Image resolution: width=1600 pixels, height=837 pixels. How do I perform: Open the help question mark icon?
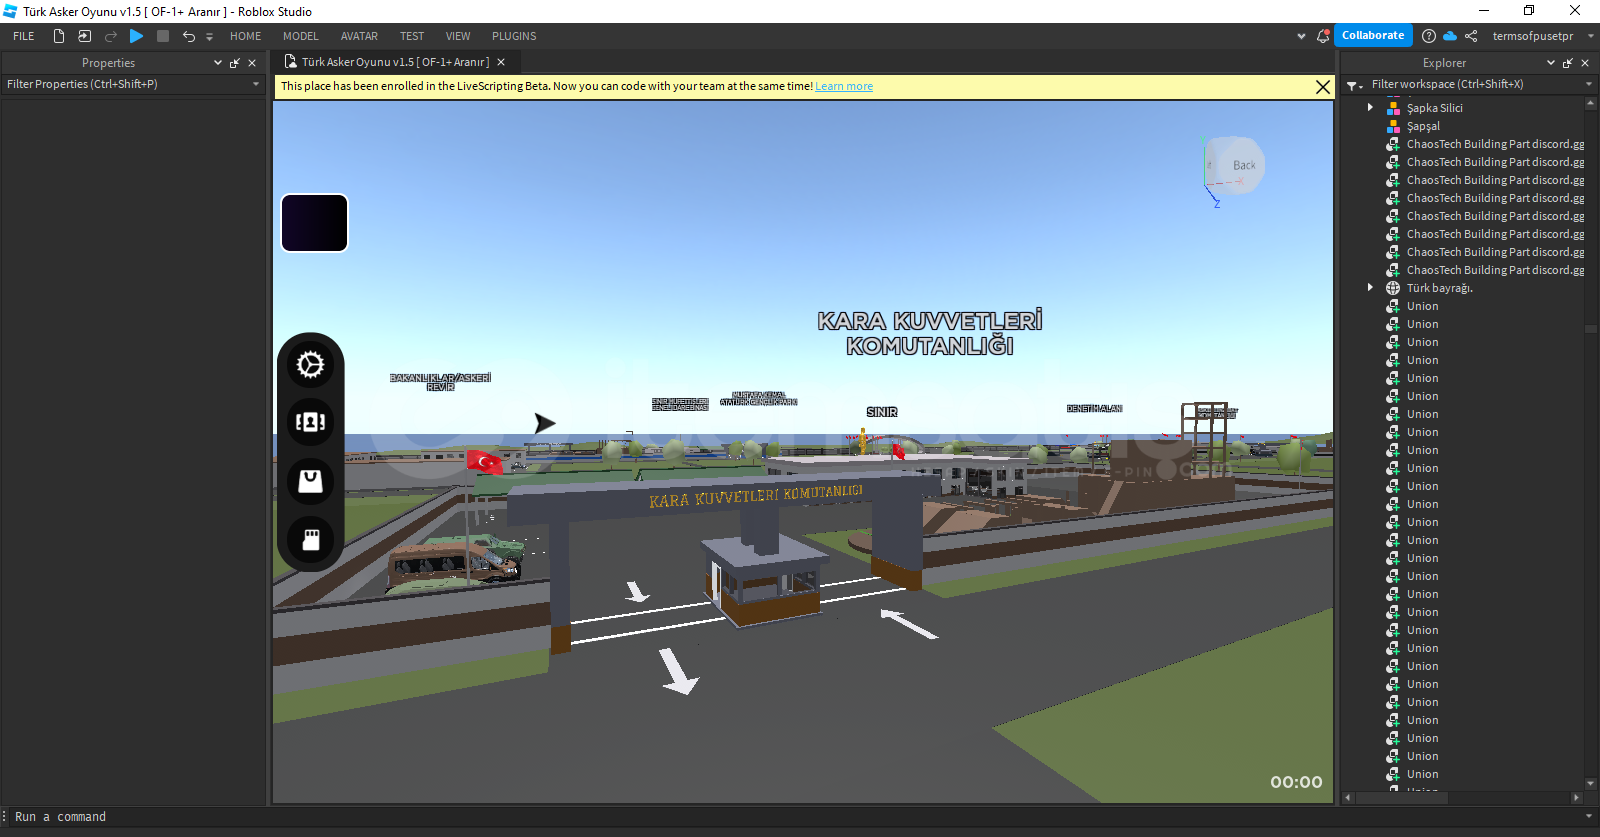(x=1429, y=36)
